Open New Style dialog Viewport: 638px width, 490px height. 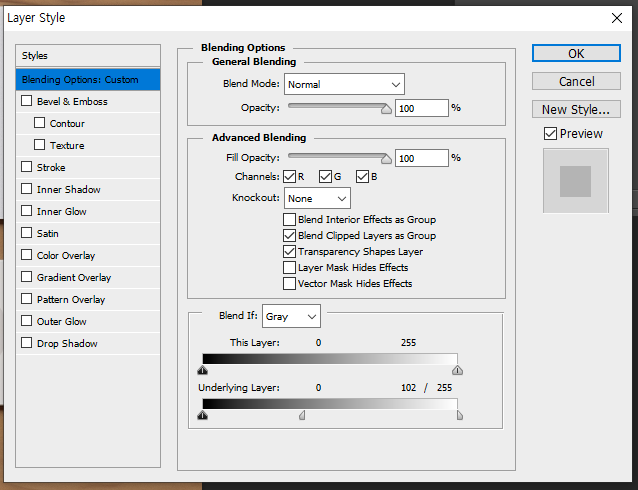[576, 109]
